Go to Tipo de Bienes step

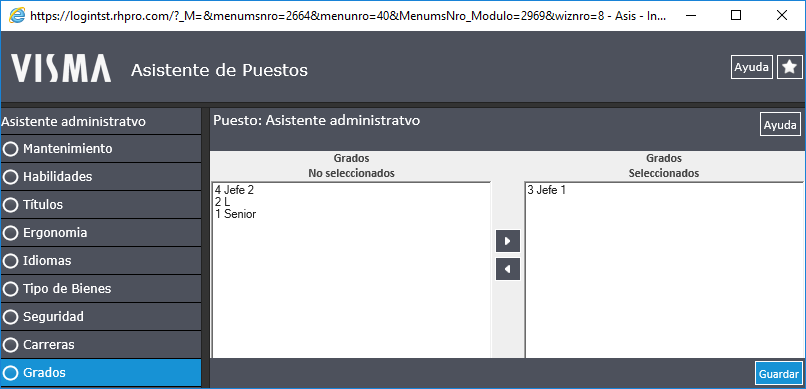coord(101,288)
